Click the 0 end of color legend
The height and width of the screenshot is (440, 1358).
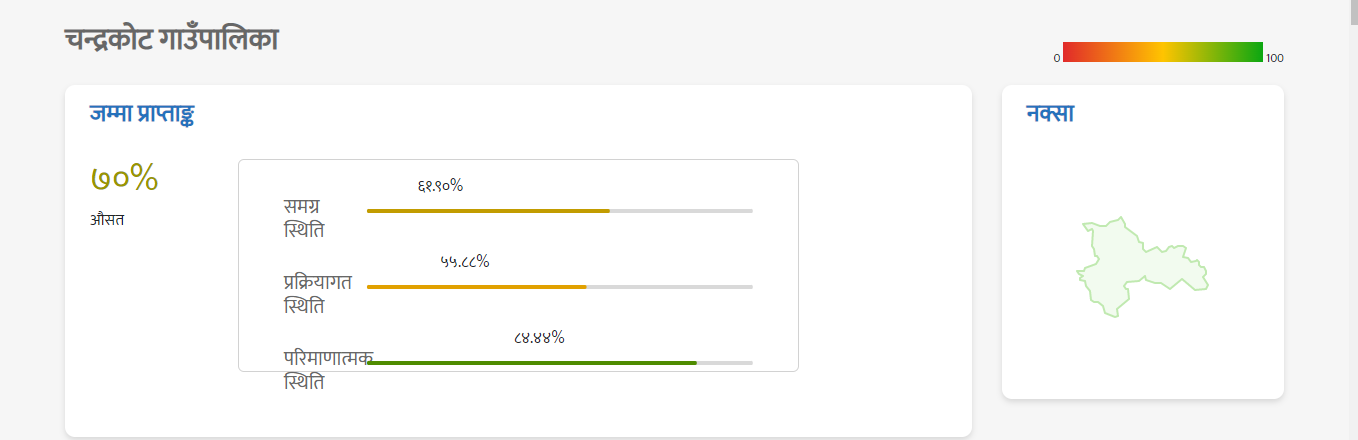click(1056, 58)
